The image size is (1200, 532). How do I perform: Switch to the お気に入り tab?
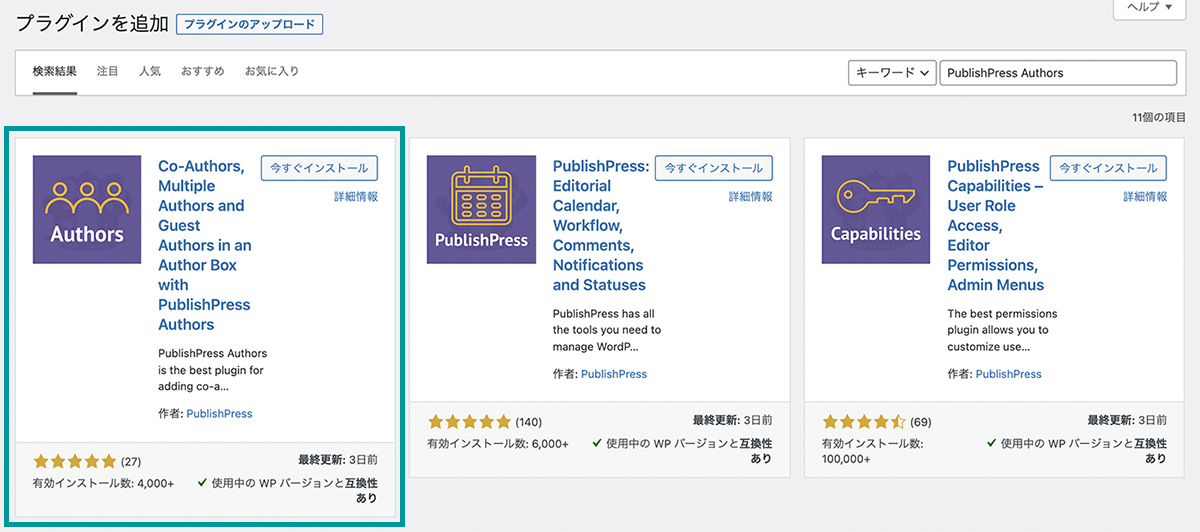tap(272, 72)
